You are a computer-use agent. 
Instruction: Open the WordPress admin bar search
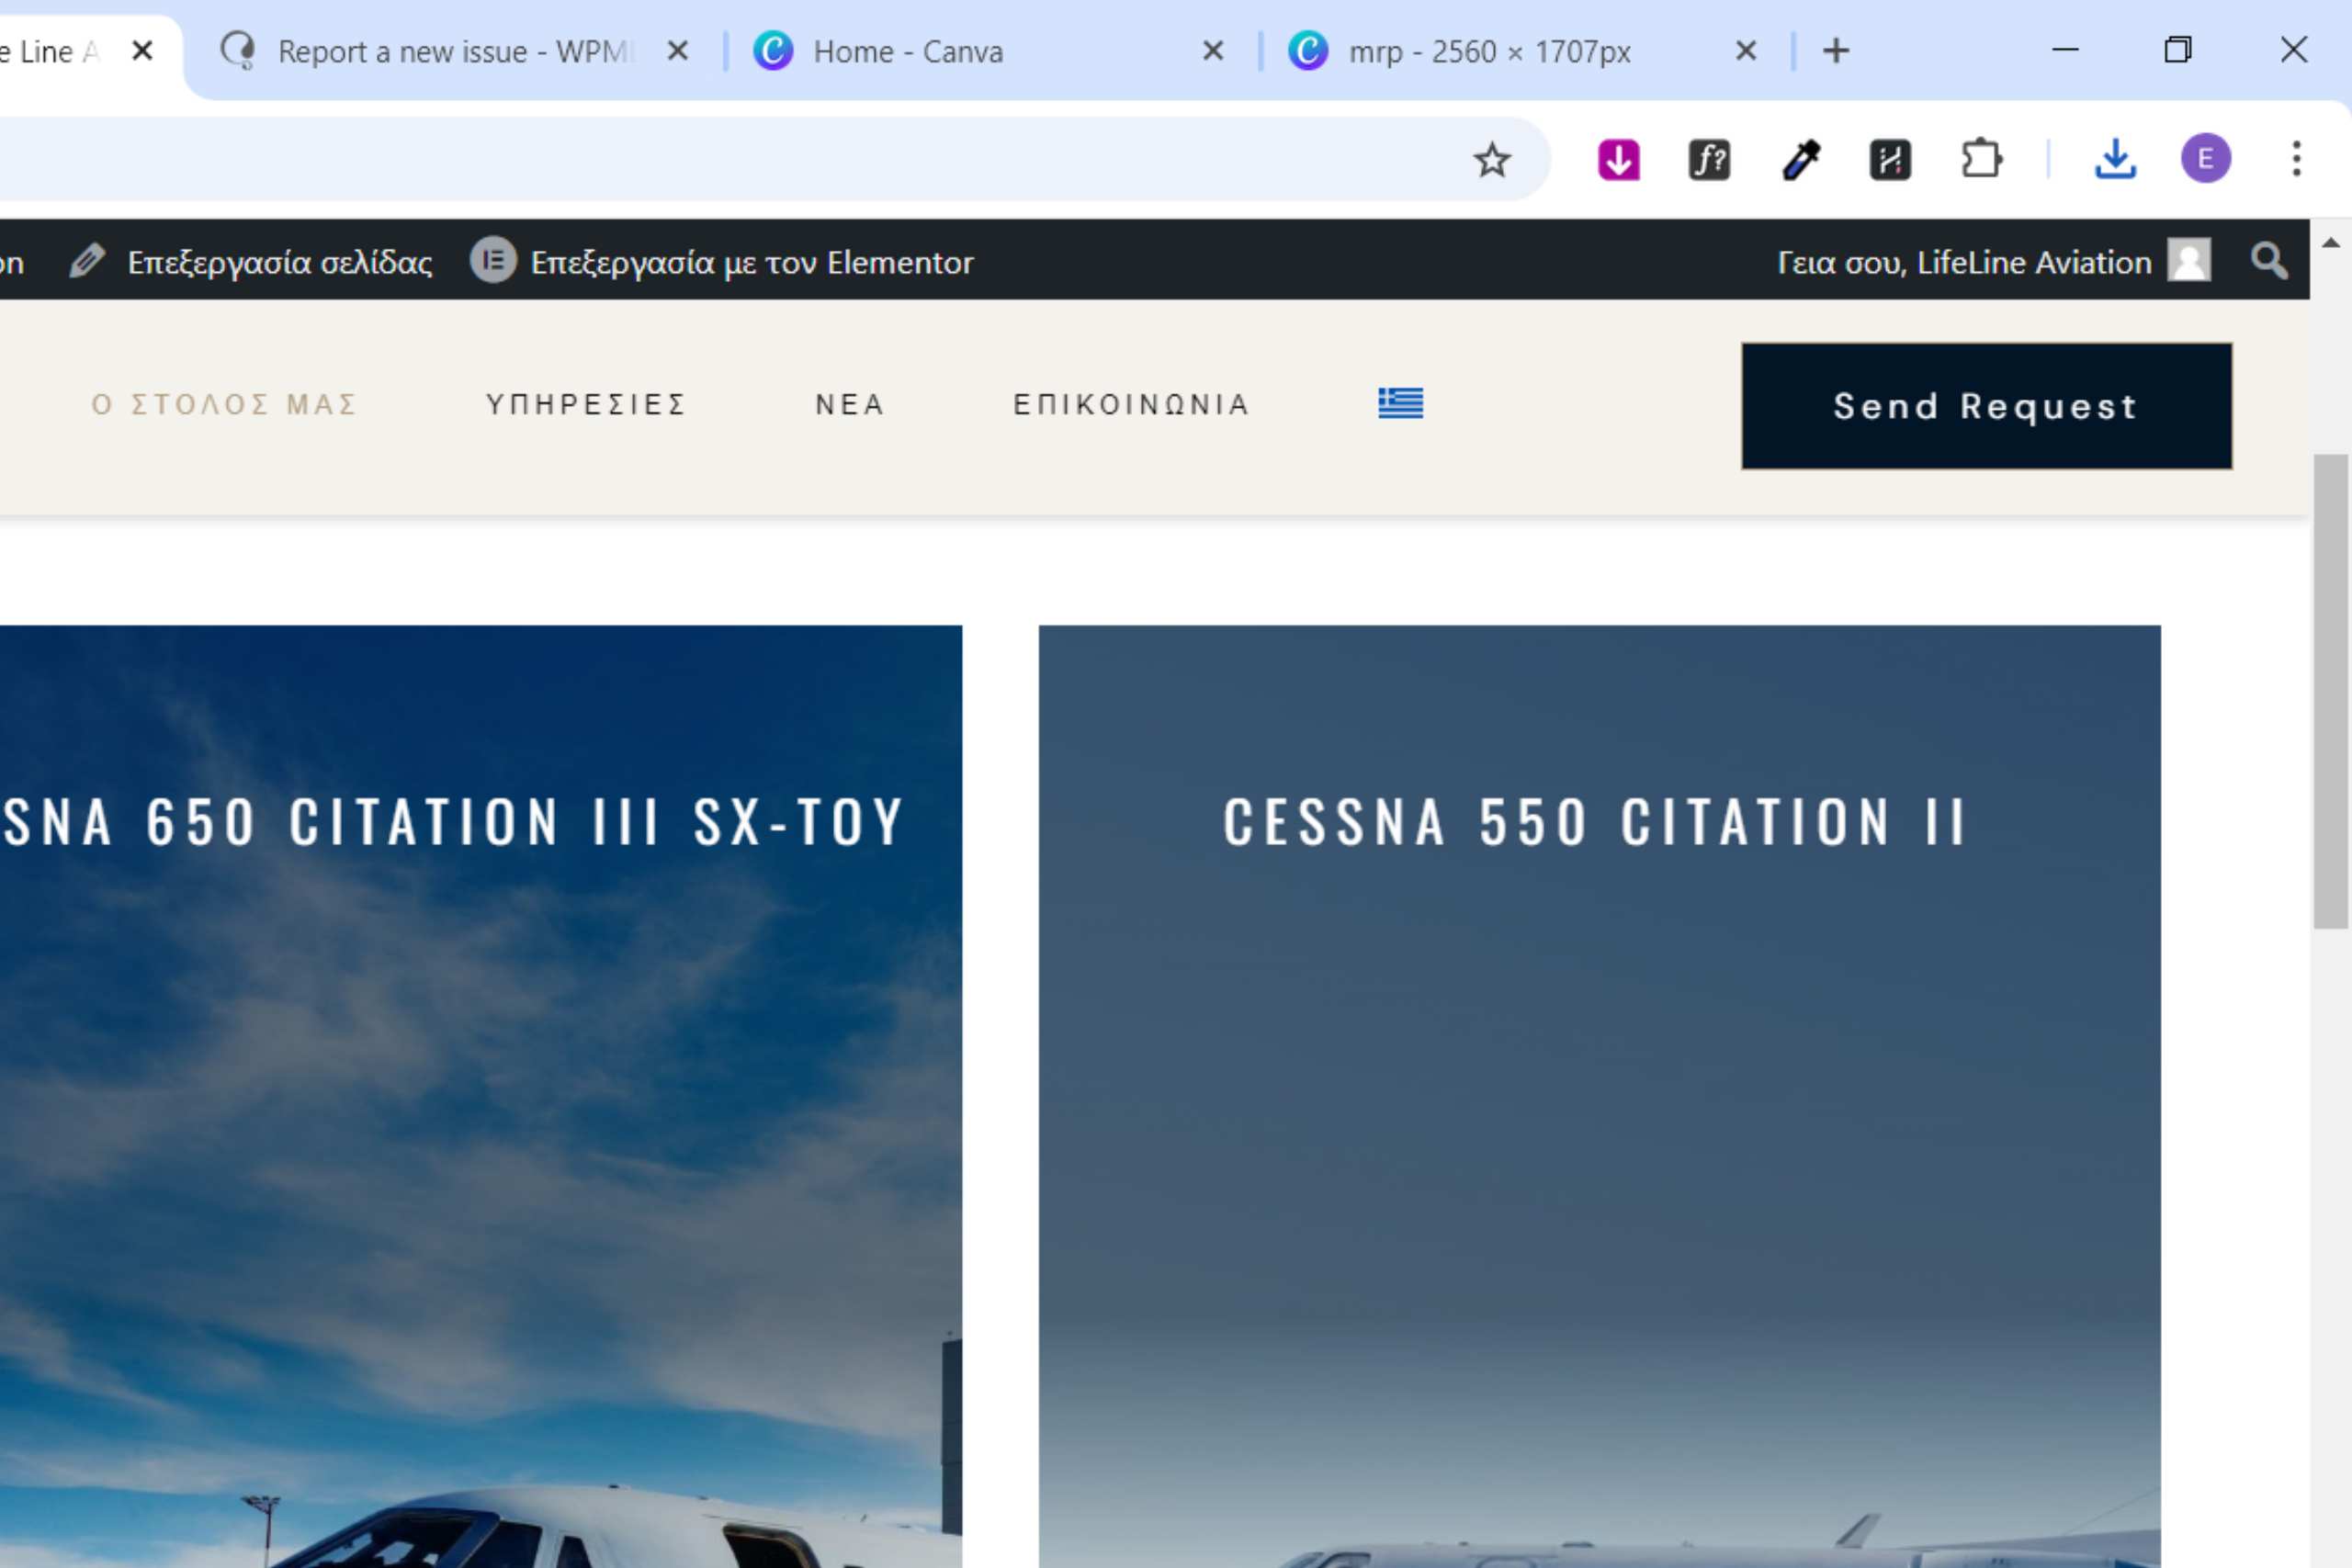pyautogui.click(x=2269, y=261)
